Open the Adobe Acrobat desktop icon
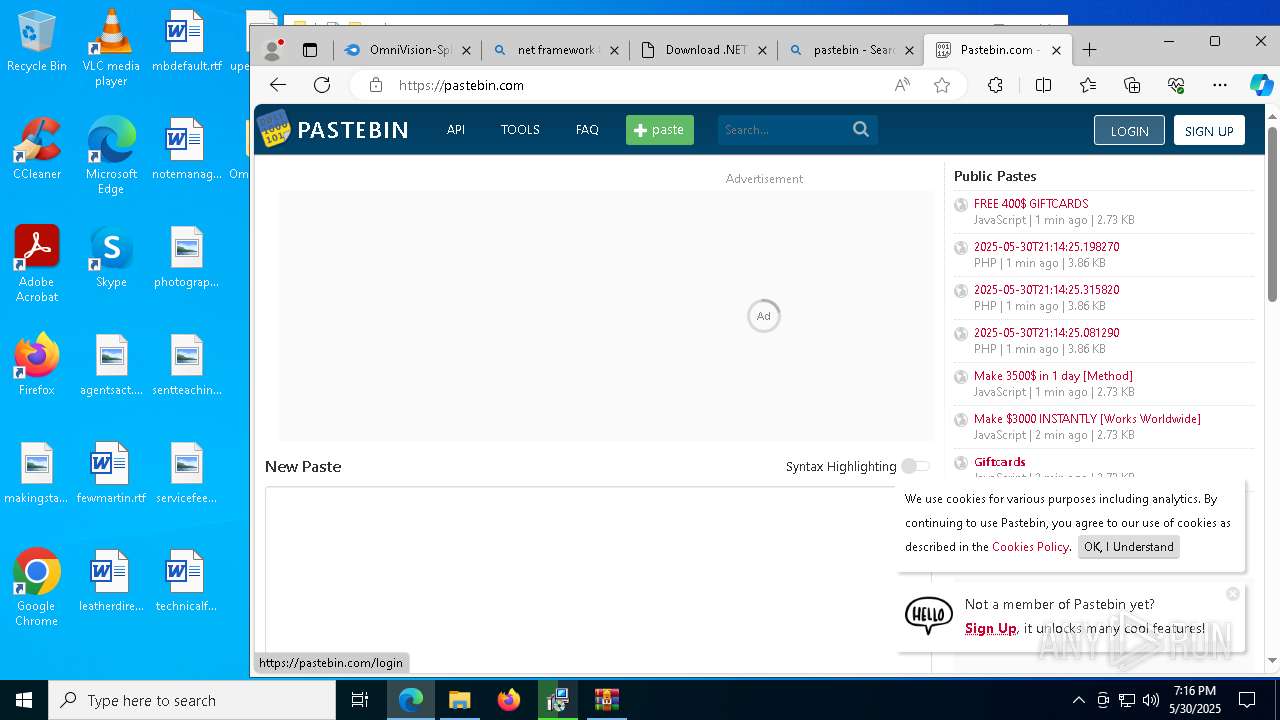 pyautogui.click(x=37, y=264)
